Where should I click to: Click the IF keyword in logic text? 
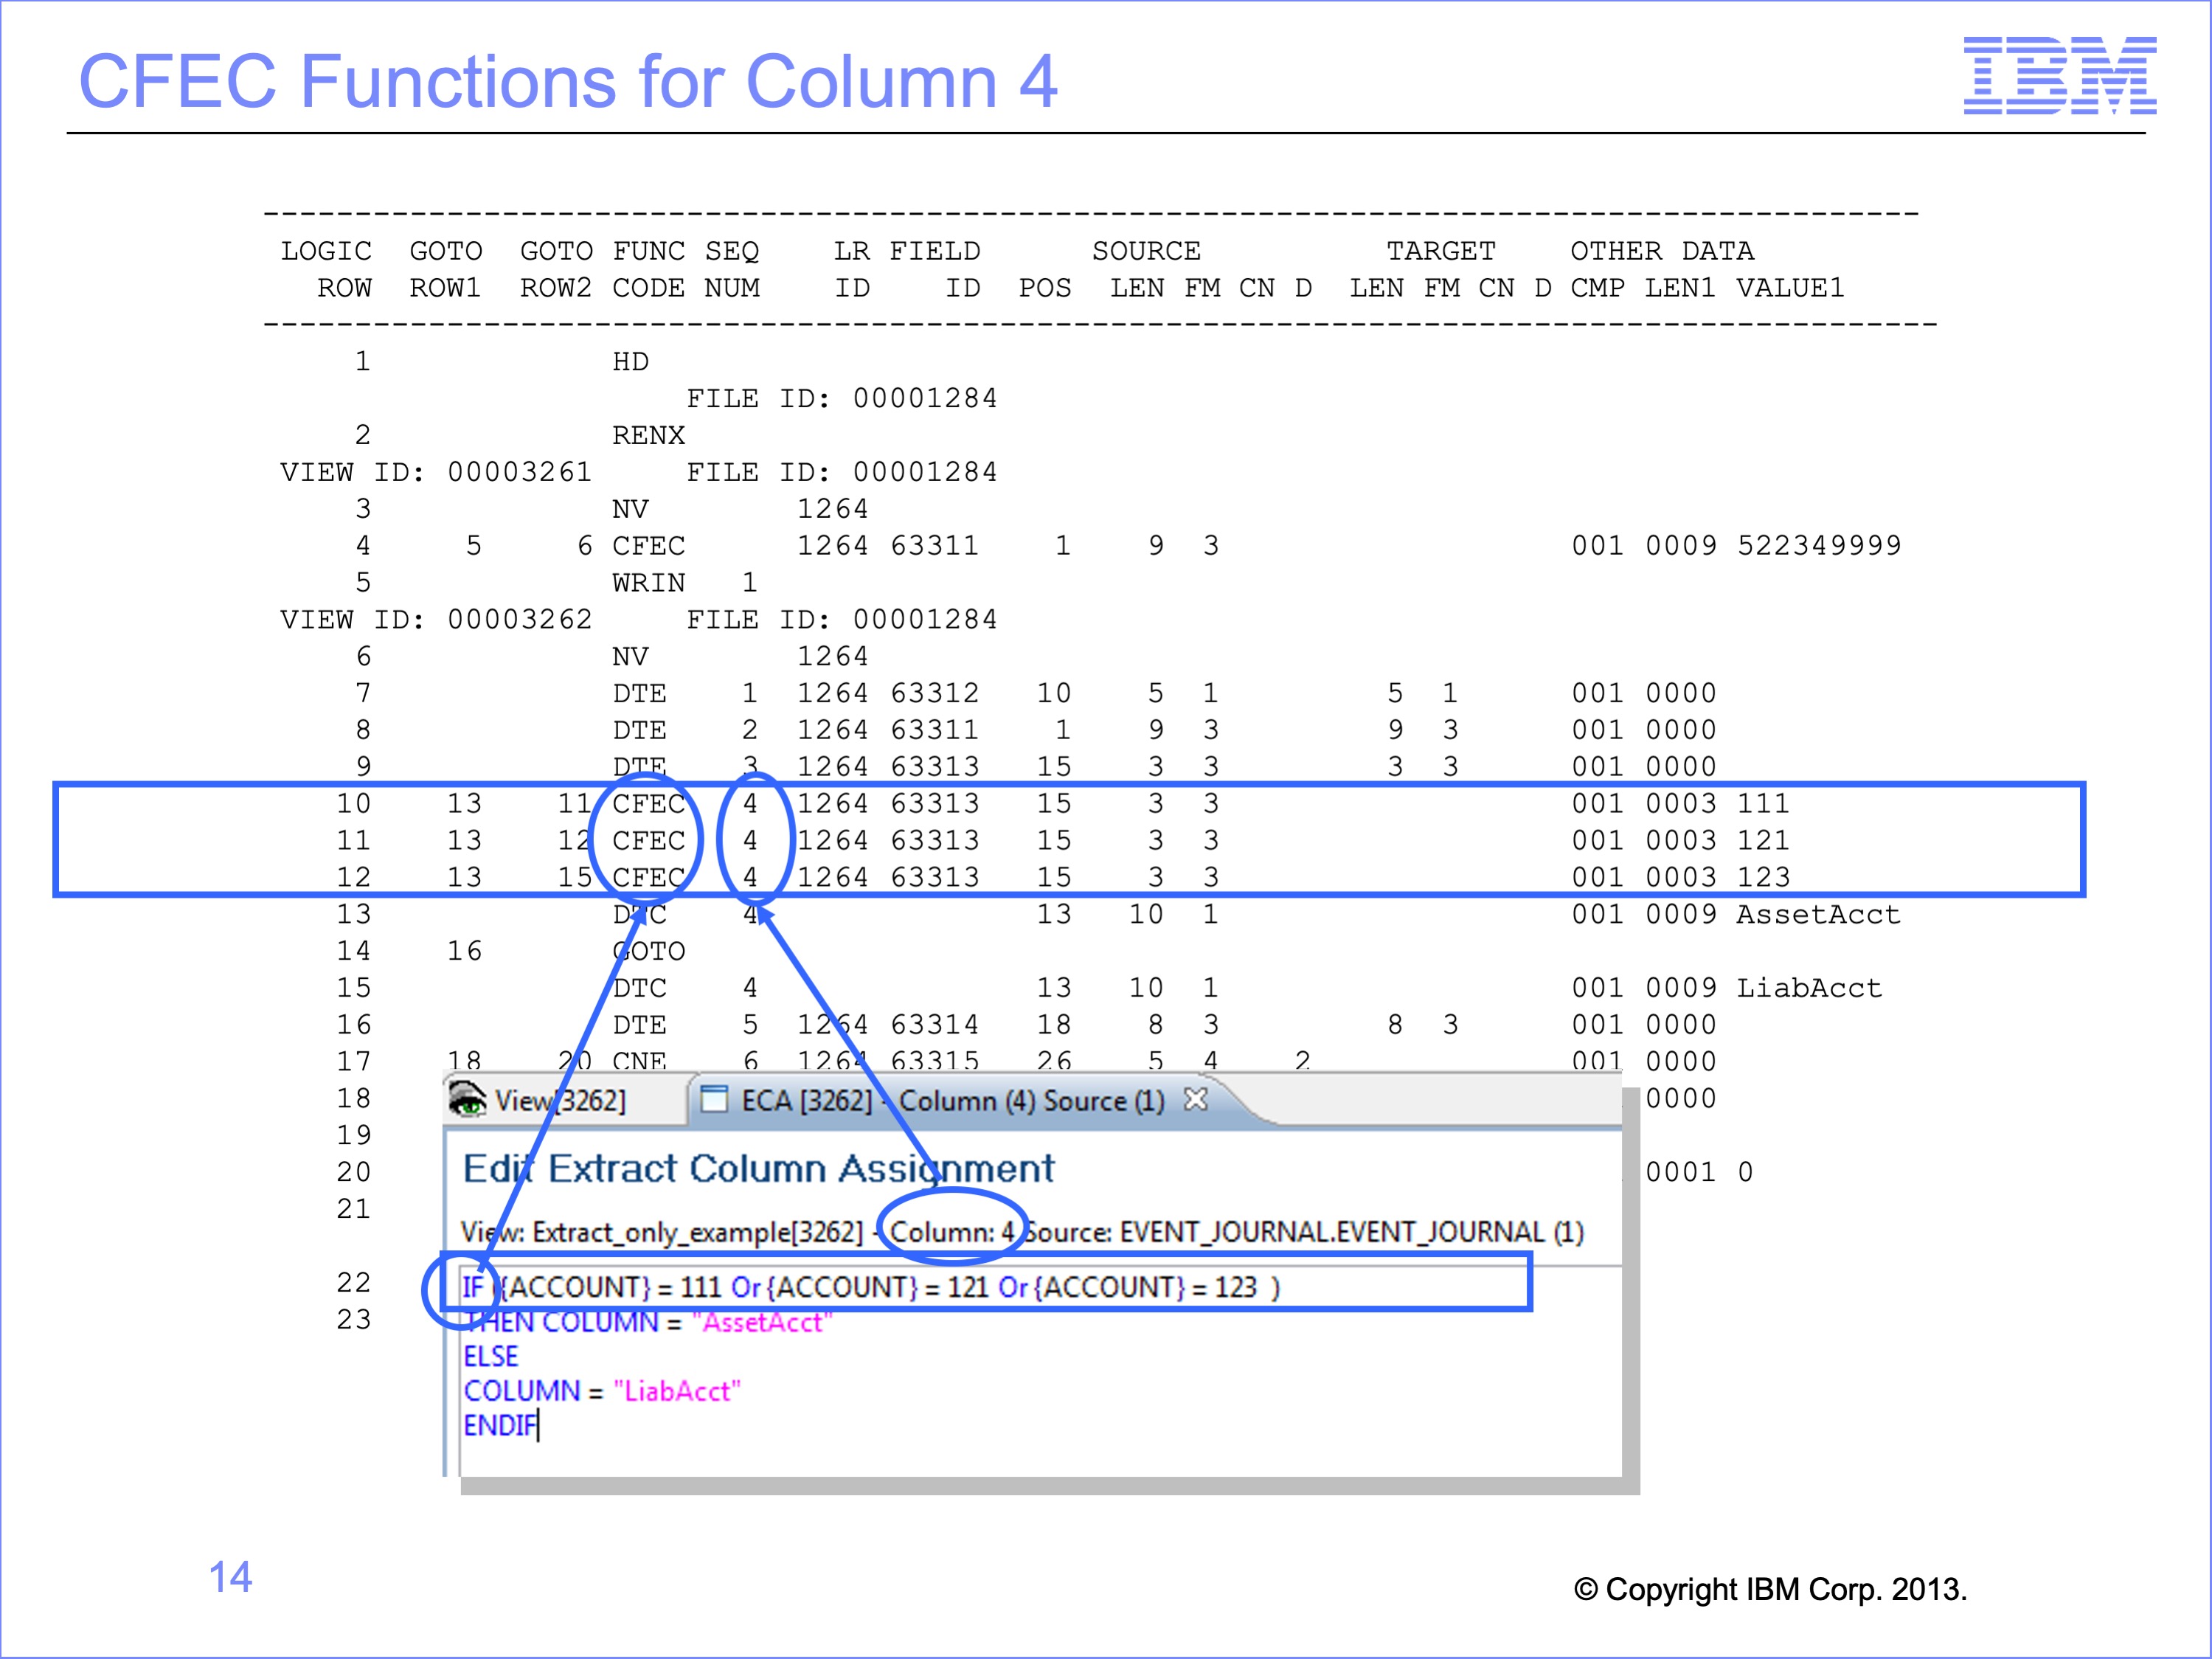pos(472,1287)
